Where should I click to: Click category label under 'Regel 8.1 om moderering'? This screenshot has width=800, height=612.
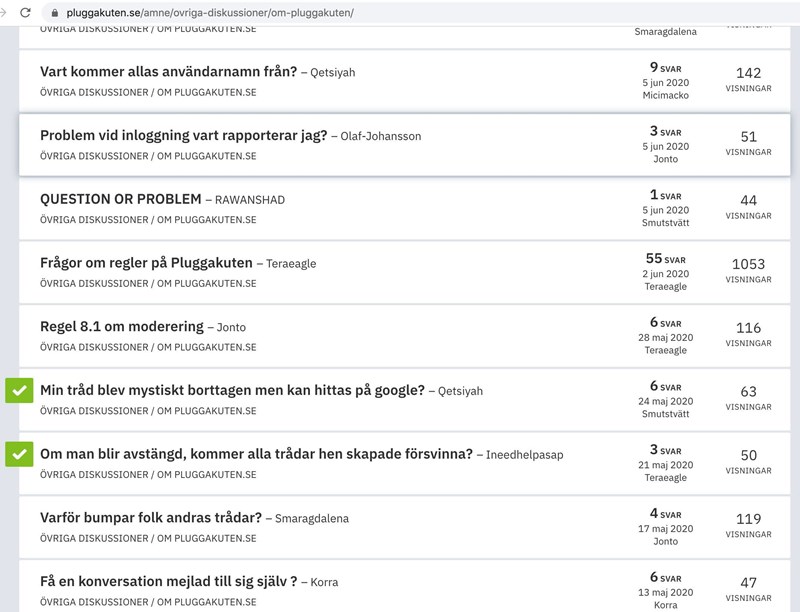point(148,347)
